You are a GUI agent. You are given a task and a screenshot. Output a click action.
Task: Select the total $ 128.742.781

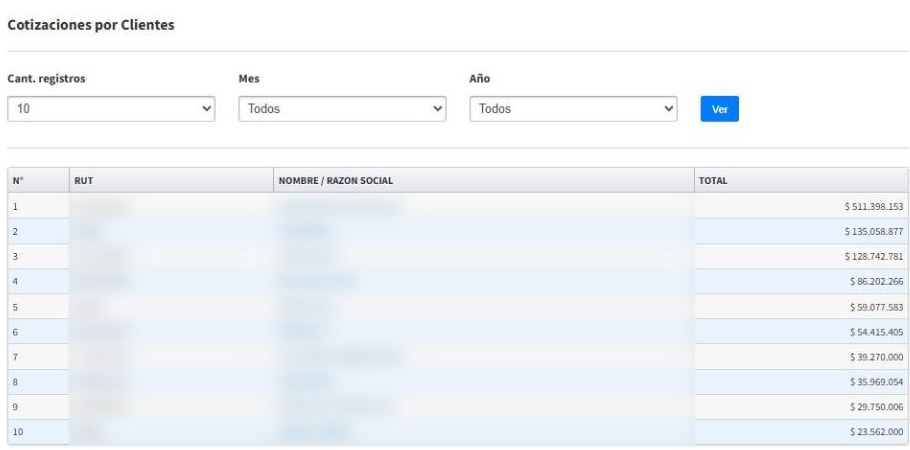873,256
